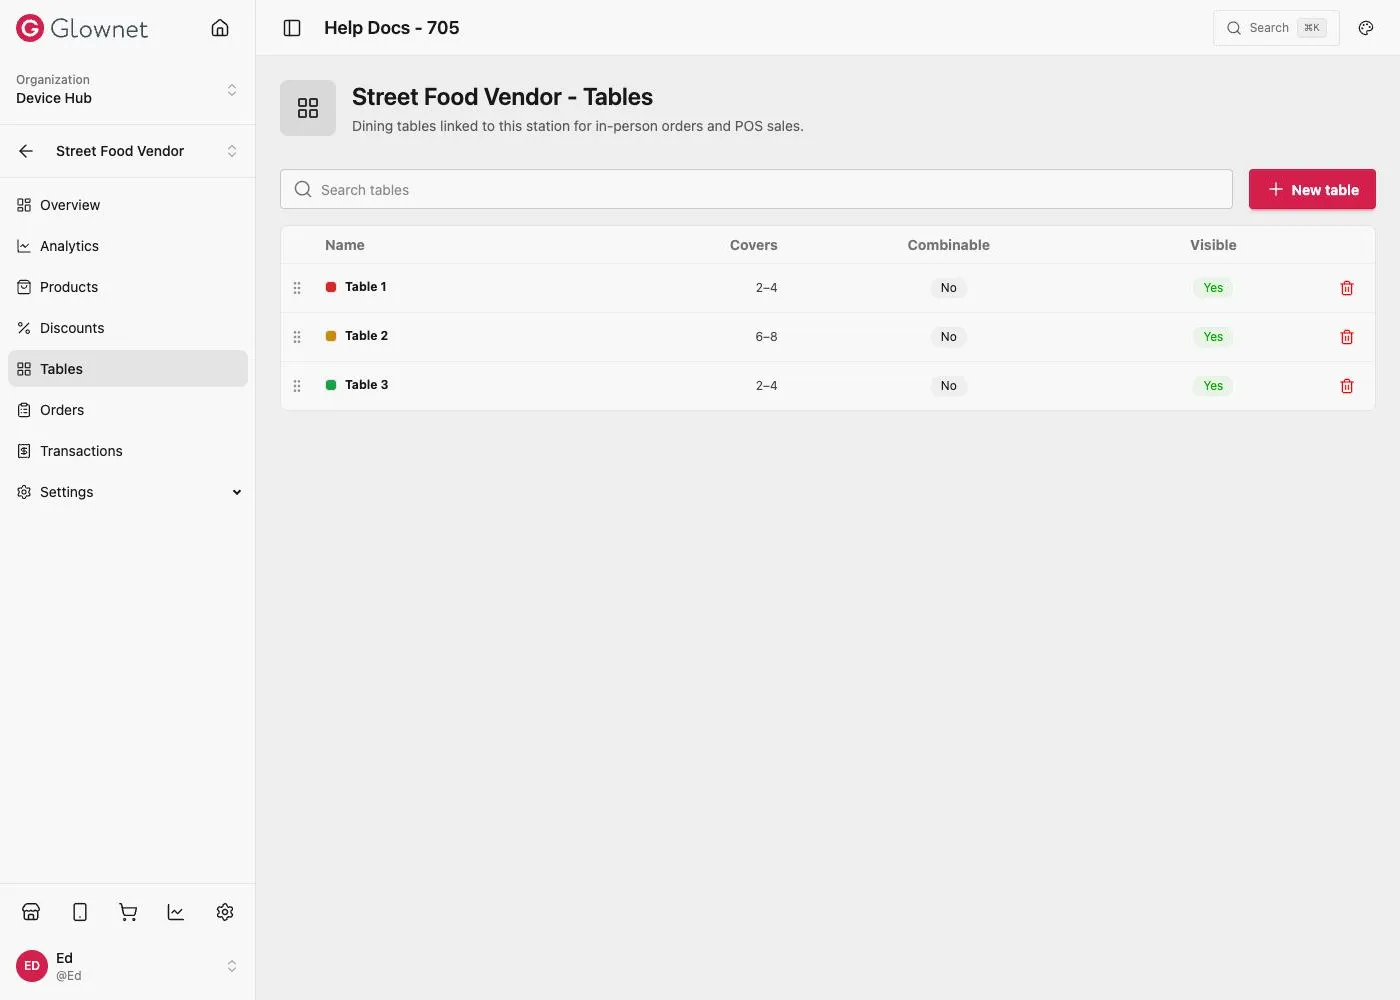This screenshot has width=1400, height=1000.
Task: Click the Table 3 name
Action: click(x=367, y=385)
